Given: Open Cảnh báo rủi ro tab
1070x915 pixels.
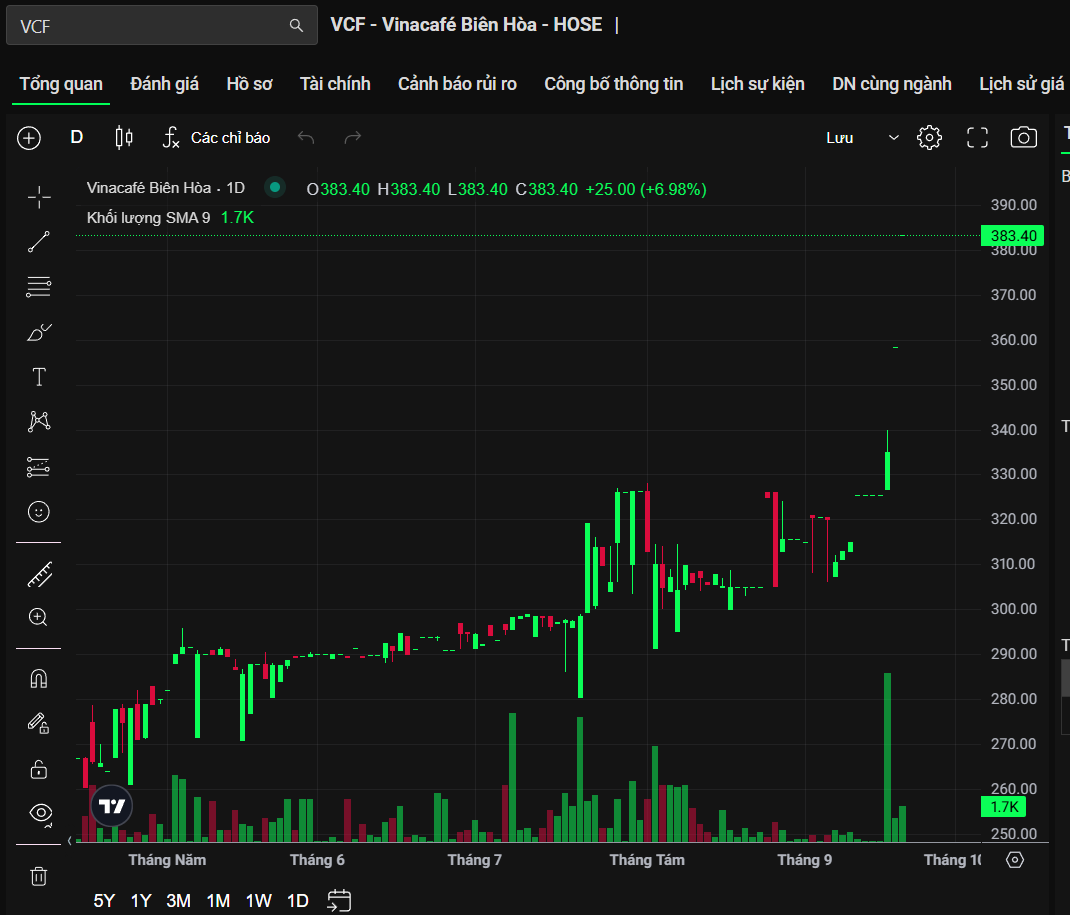Looking at the screenshot, I should (x=457, y=84).
